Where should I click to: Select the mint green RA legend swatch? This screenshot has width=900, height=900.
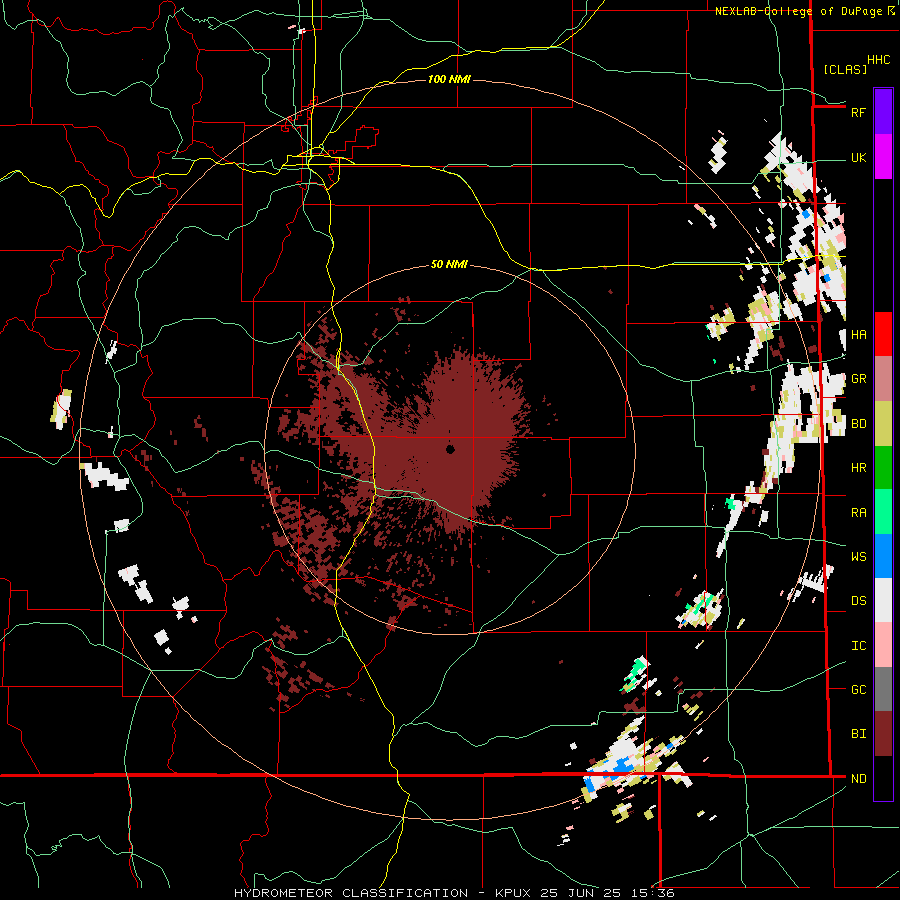[883, 512]
